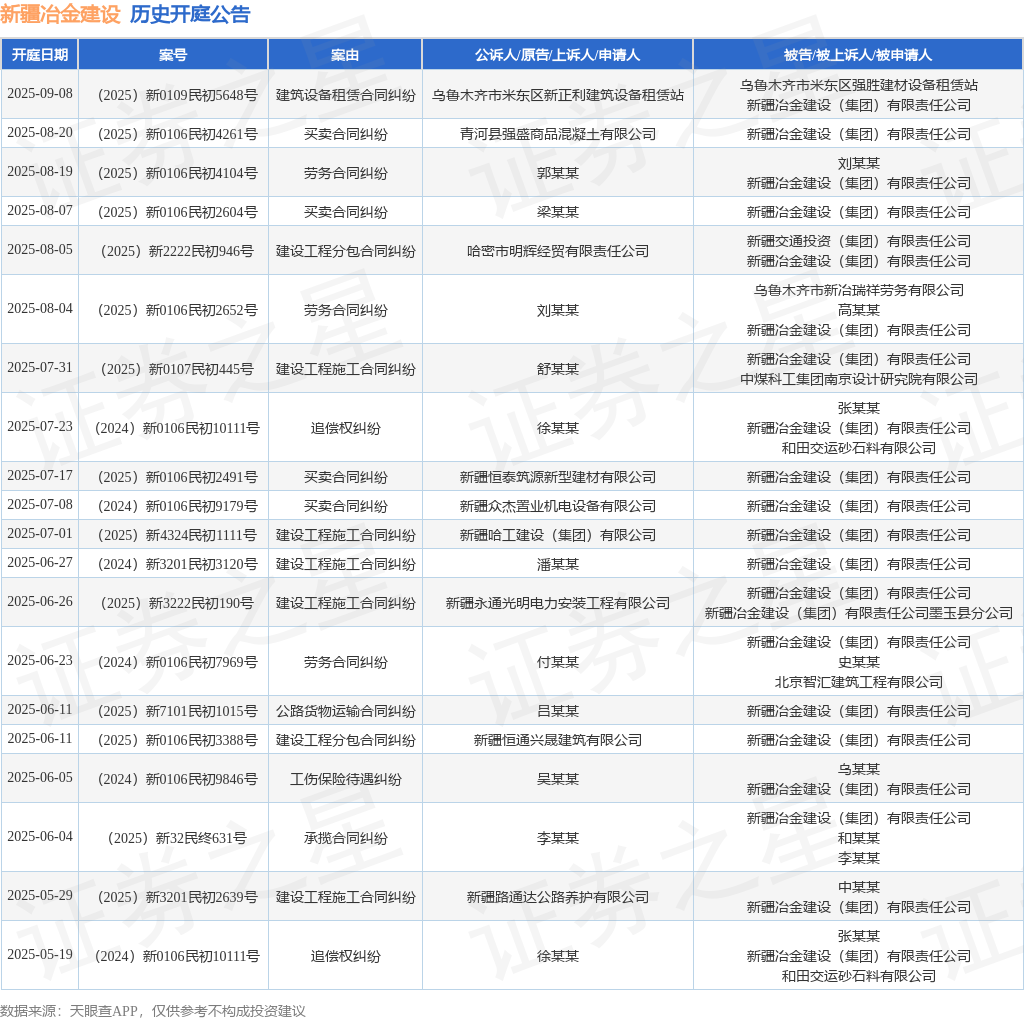Click defendant 中某某
The height and width of the screenshot is (1020, 1024).
[859, 887]
